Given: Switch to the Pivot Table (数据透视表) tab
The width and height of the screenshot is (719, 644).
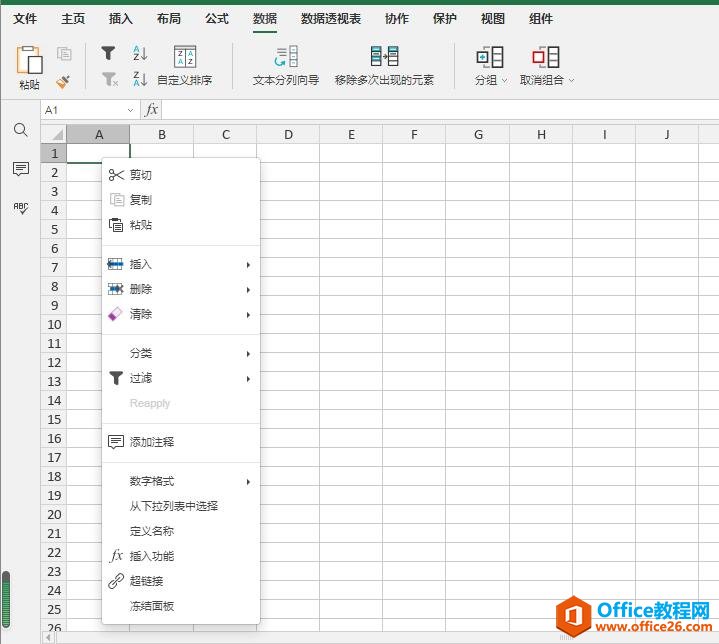Looking at the screenshot, I should point(331,19).
